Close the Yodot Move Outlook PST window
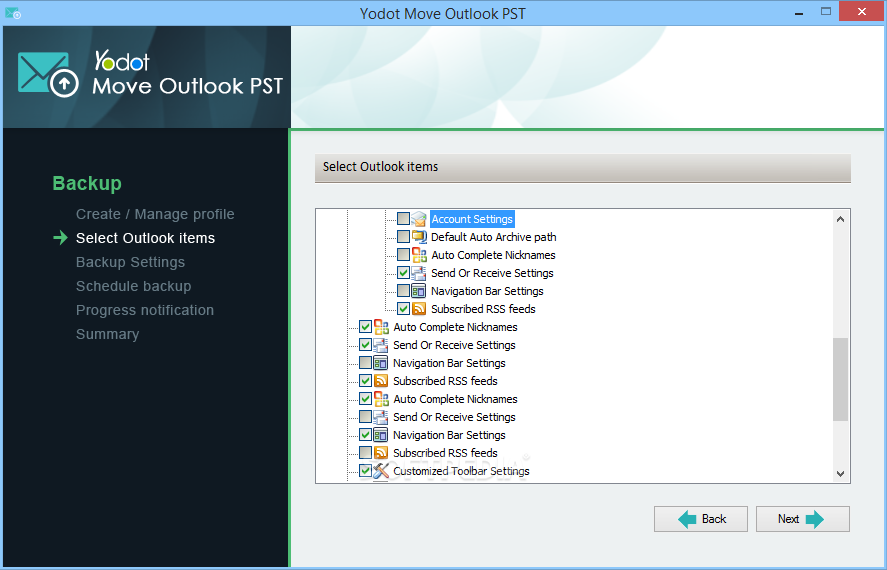This screenshot has height=570, width=887. 862,12
